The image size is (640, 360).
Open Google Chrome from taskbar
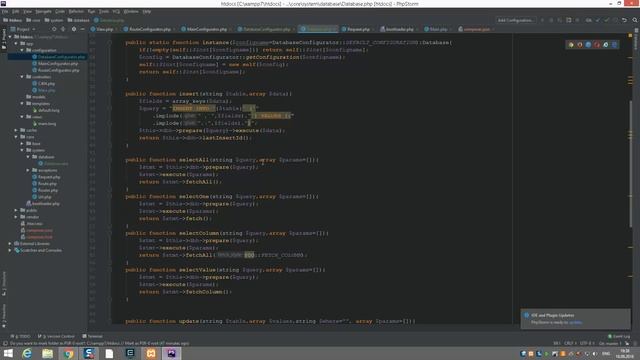pyautogui.click(x=69, y=353)
